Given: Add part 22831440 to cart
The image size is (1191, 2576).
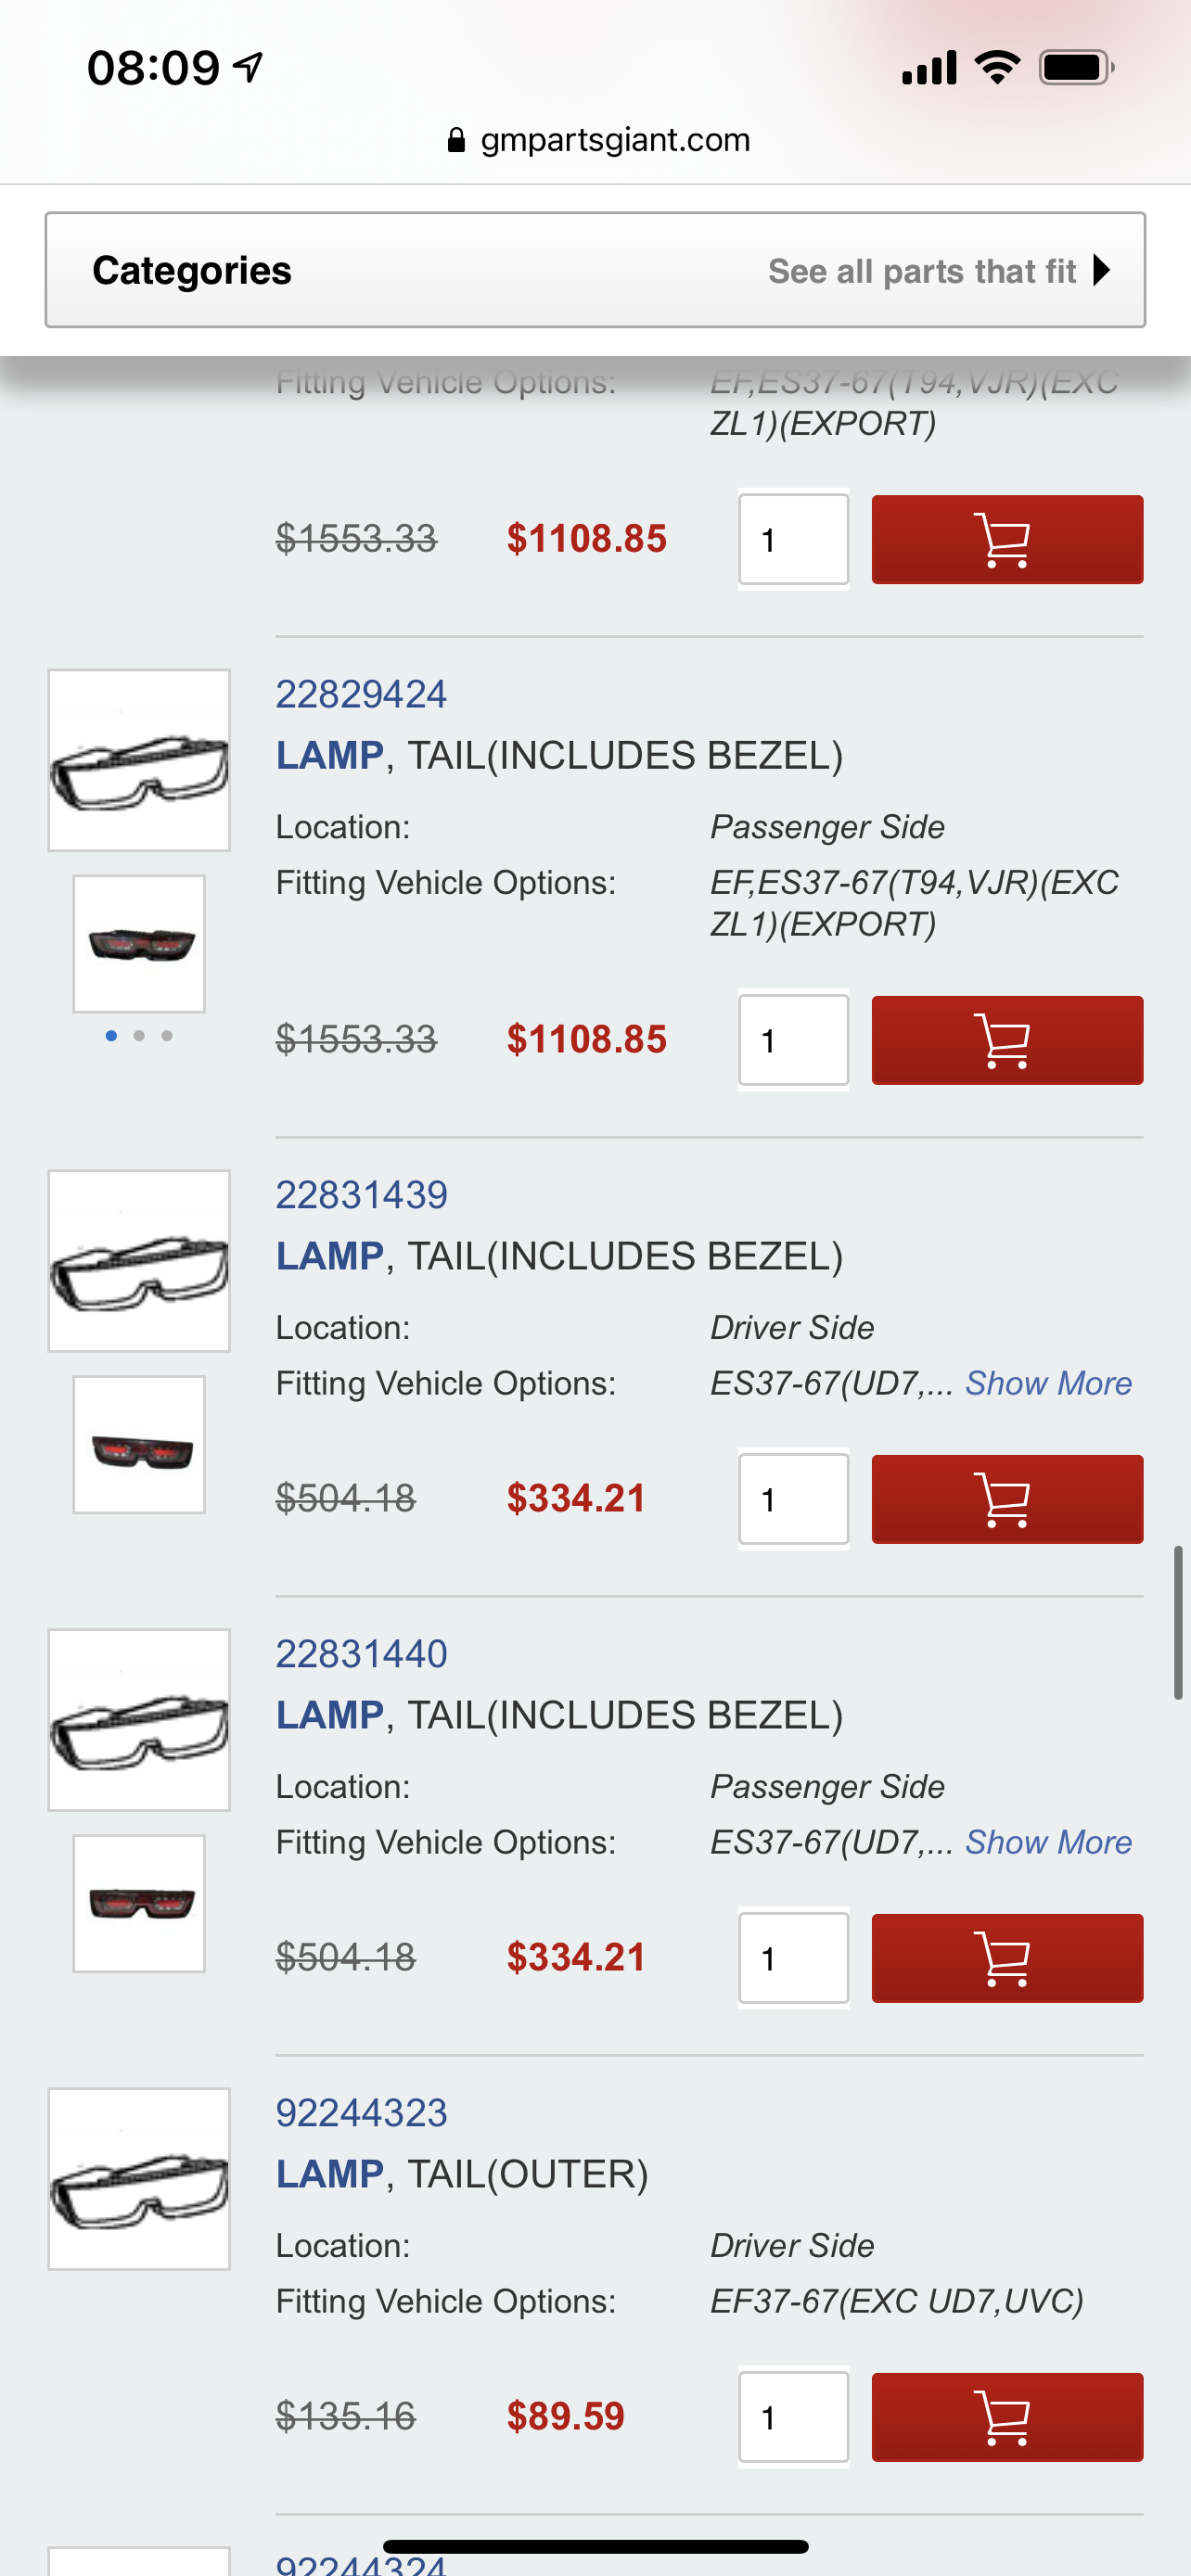Looking at the screenshot, I should click(x=1006, y=1958).
